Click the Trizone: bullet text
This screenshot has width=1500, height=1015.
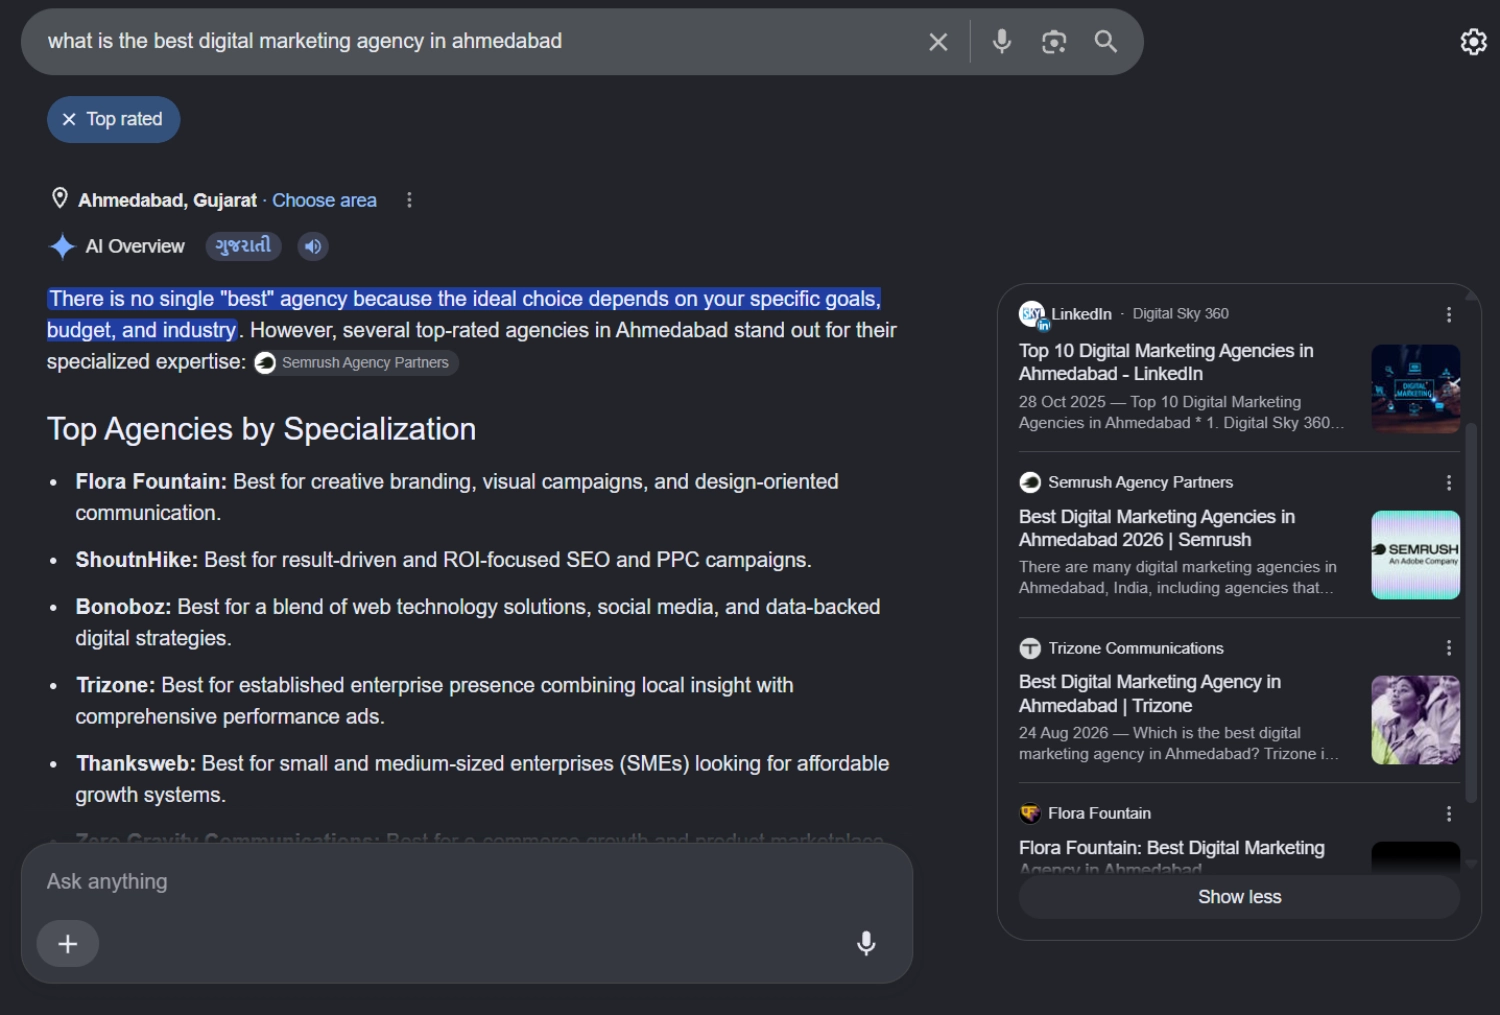434,701
